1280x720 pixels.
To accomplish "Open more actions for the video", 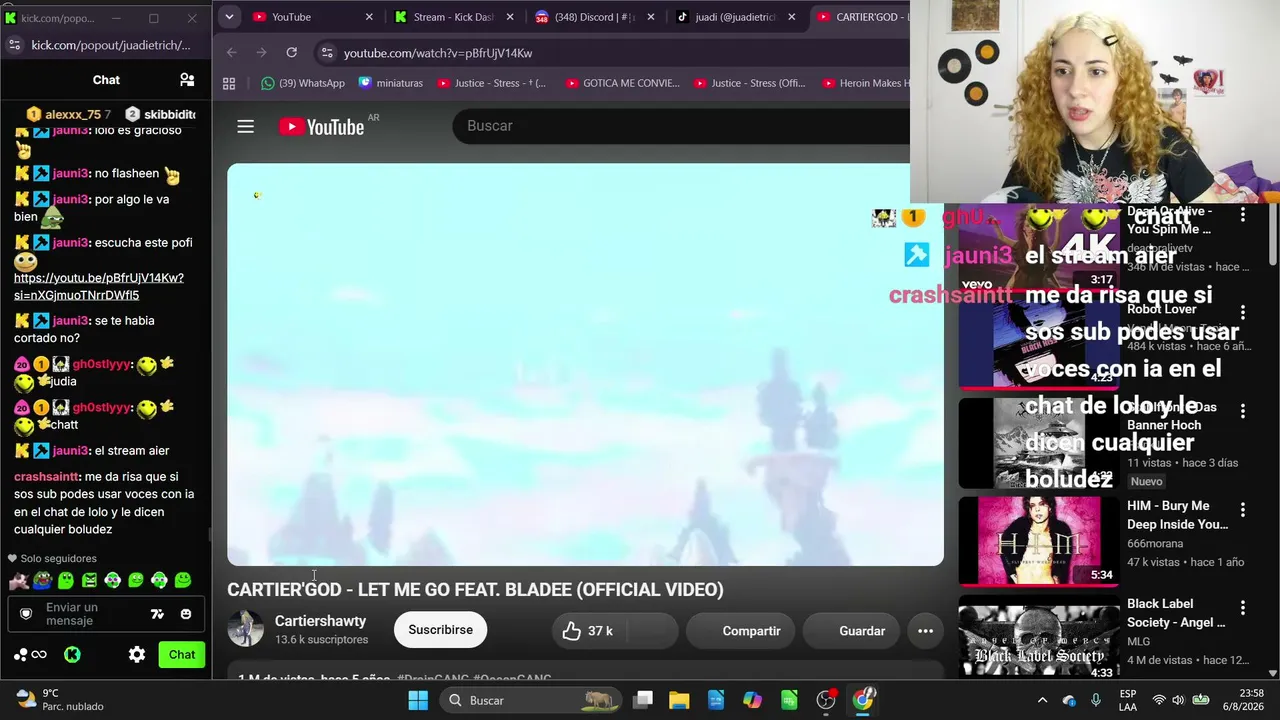I will click(925, 631).
